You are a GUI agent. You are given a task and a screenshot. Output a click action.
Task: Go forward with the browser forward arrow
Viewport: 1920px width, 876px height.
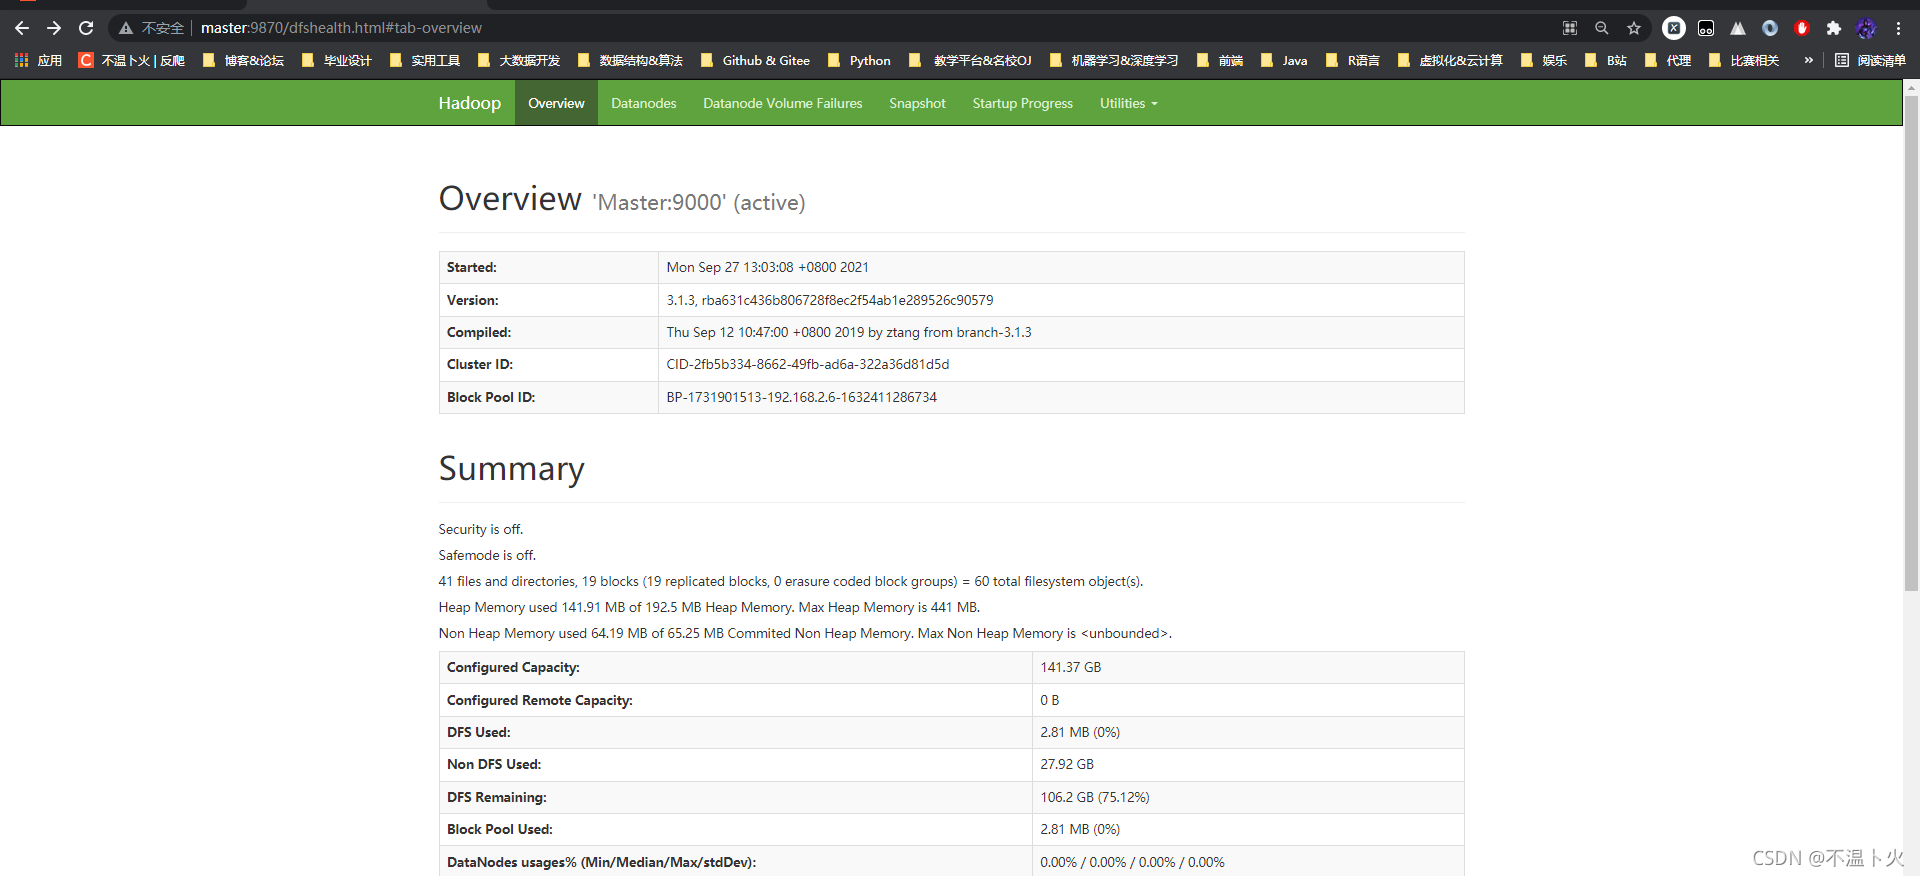54,28
